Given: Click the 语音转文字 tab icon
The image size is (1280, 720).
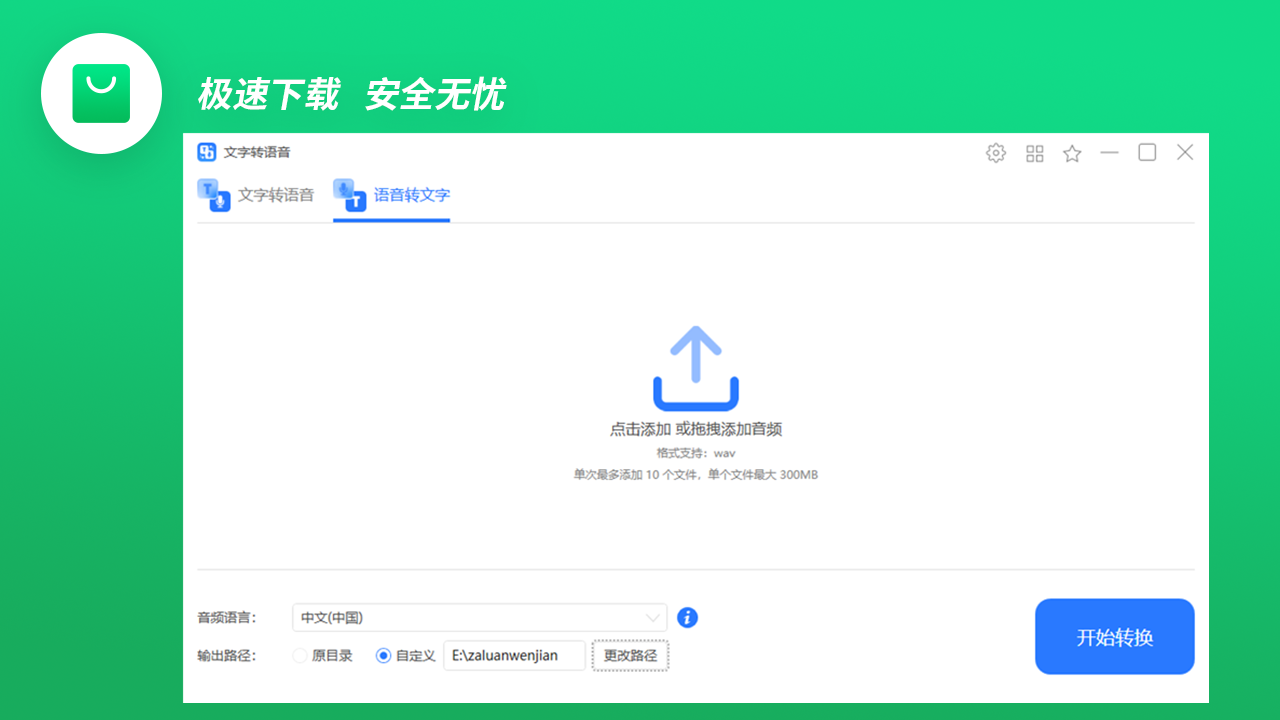Looking at the screenshot, I should point(352,193).
